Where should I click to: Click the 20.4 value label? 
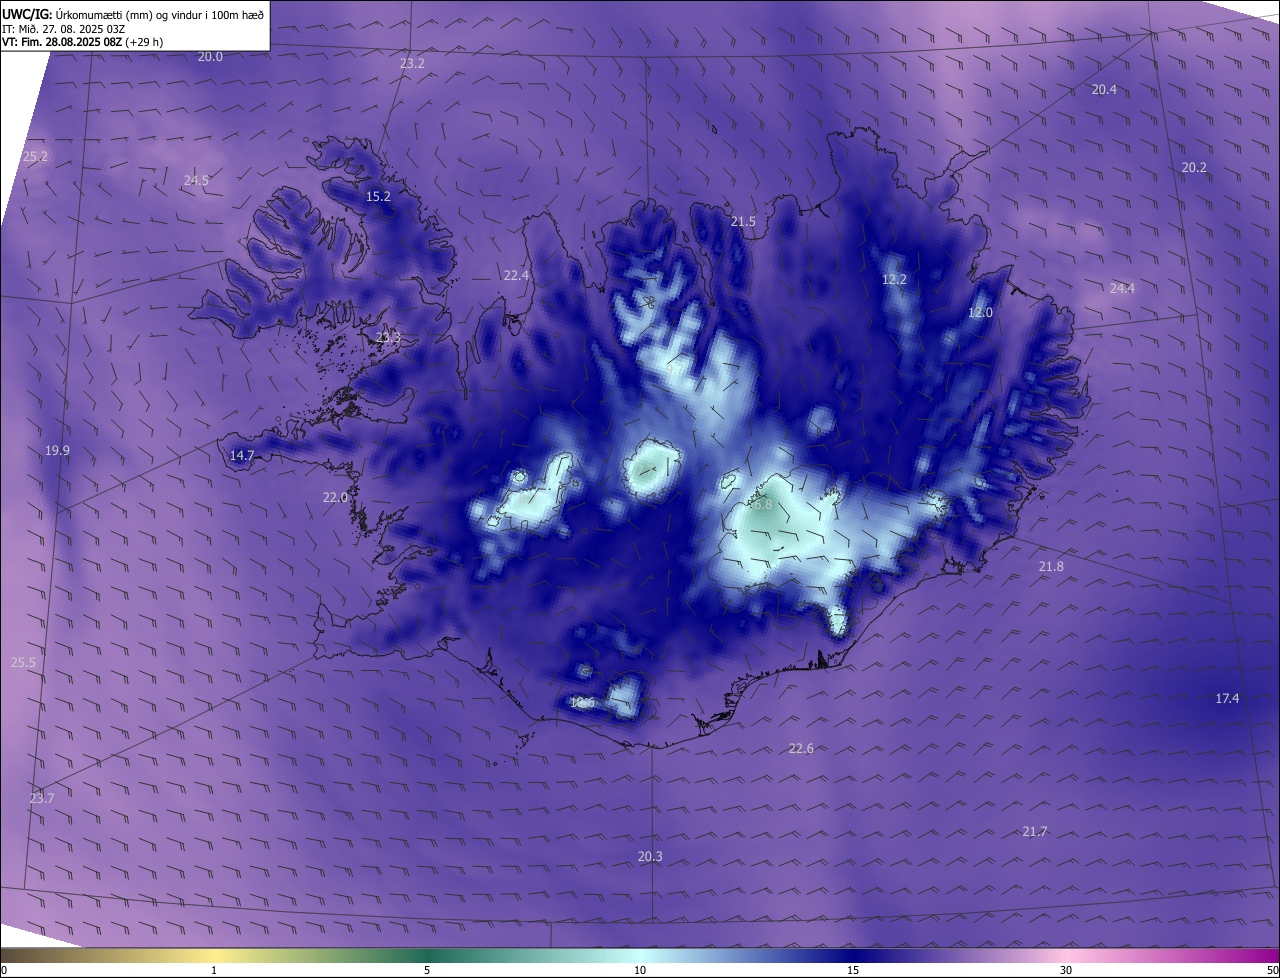point(1104,89)
